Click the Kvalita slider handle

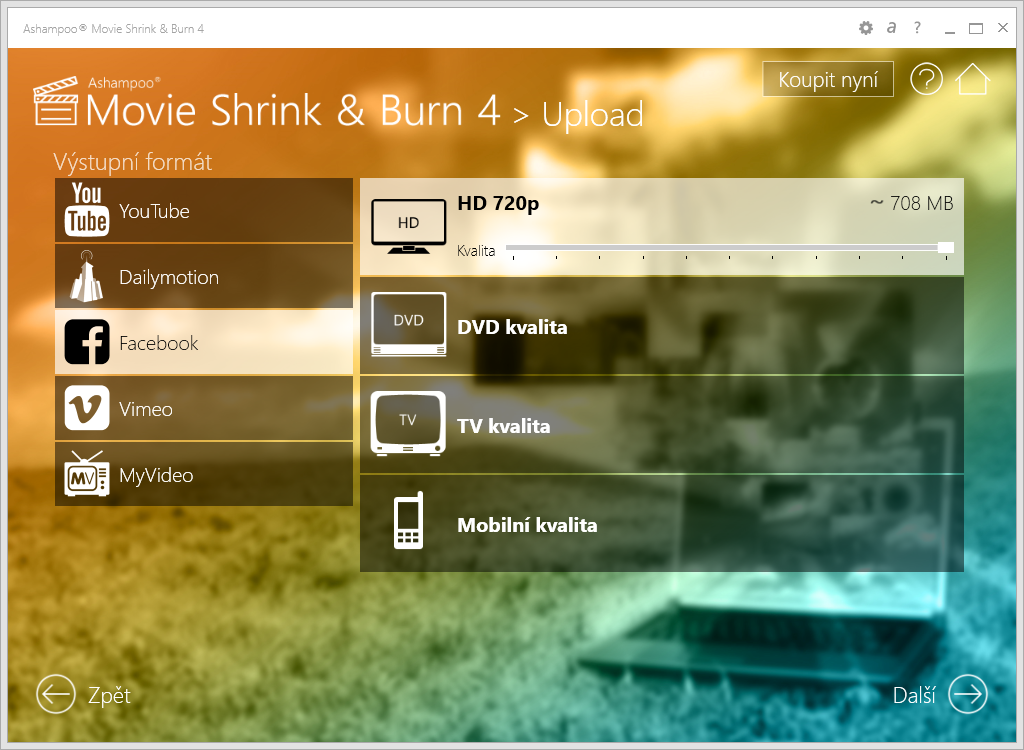946,248
